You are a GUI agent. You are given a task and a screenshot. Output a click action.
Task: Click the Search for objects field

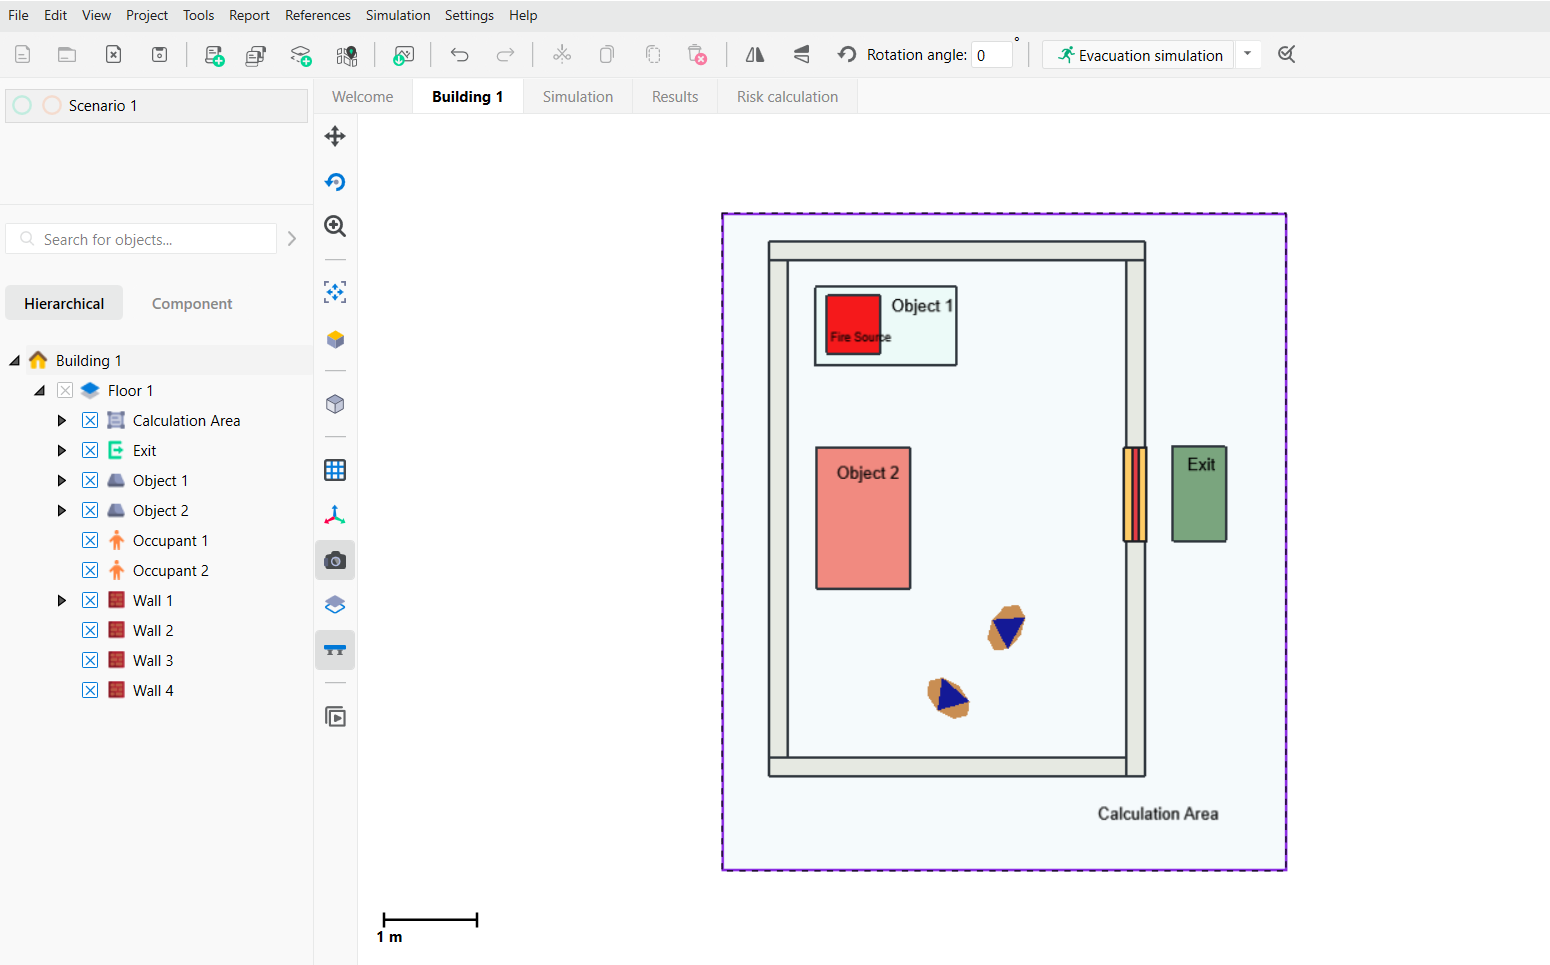(150, 240)
